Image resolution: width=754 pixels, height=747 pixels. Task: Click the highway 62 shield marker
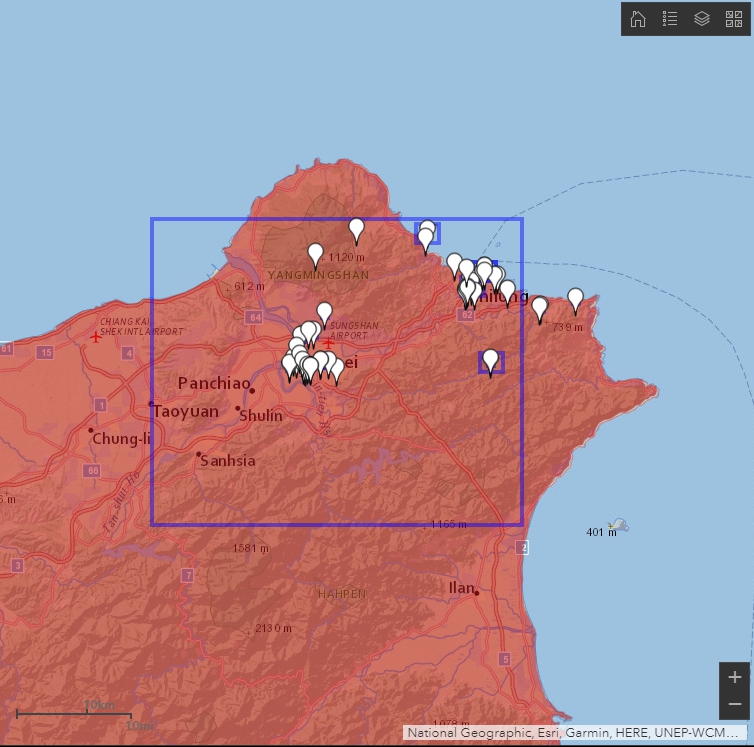click(466, 315)
